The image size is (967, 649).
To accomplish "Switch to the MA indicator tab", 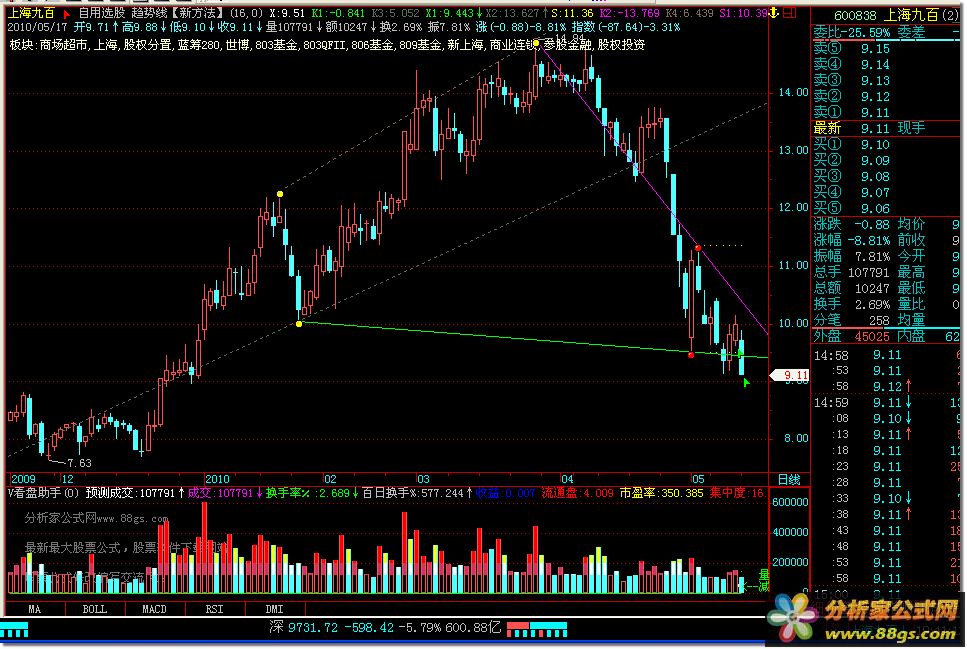I will coord(35,609).
